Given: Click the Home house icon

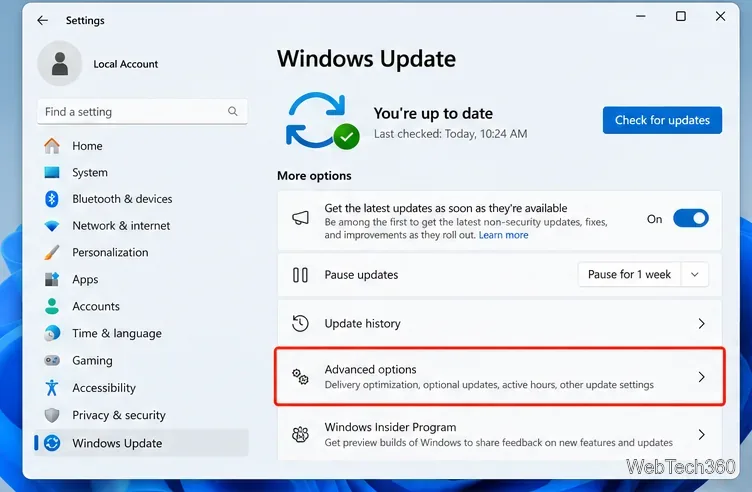Looking at the screenshot, I should click(x=52, y=146).
